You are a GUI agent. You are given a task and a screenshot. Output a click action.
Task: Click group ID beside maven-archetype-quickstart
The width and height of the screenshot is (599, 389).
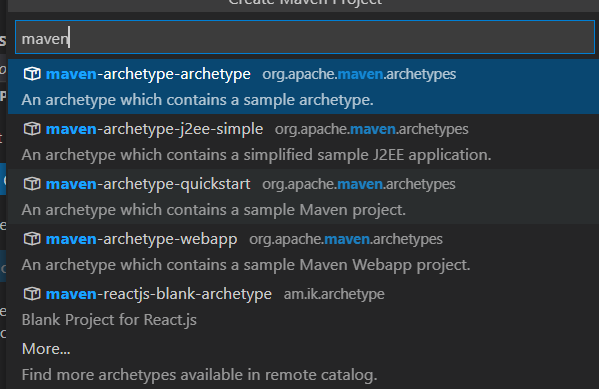tap(359, 184)
